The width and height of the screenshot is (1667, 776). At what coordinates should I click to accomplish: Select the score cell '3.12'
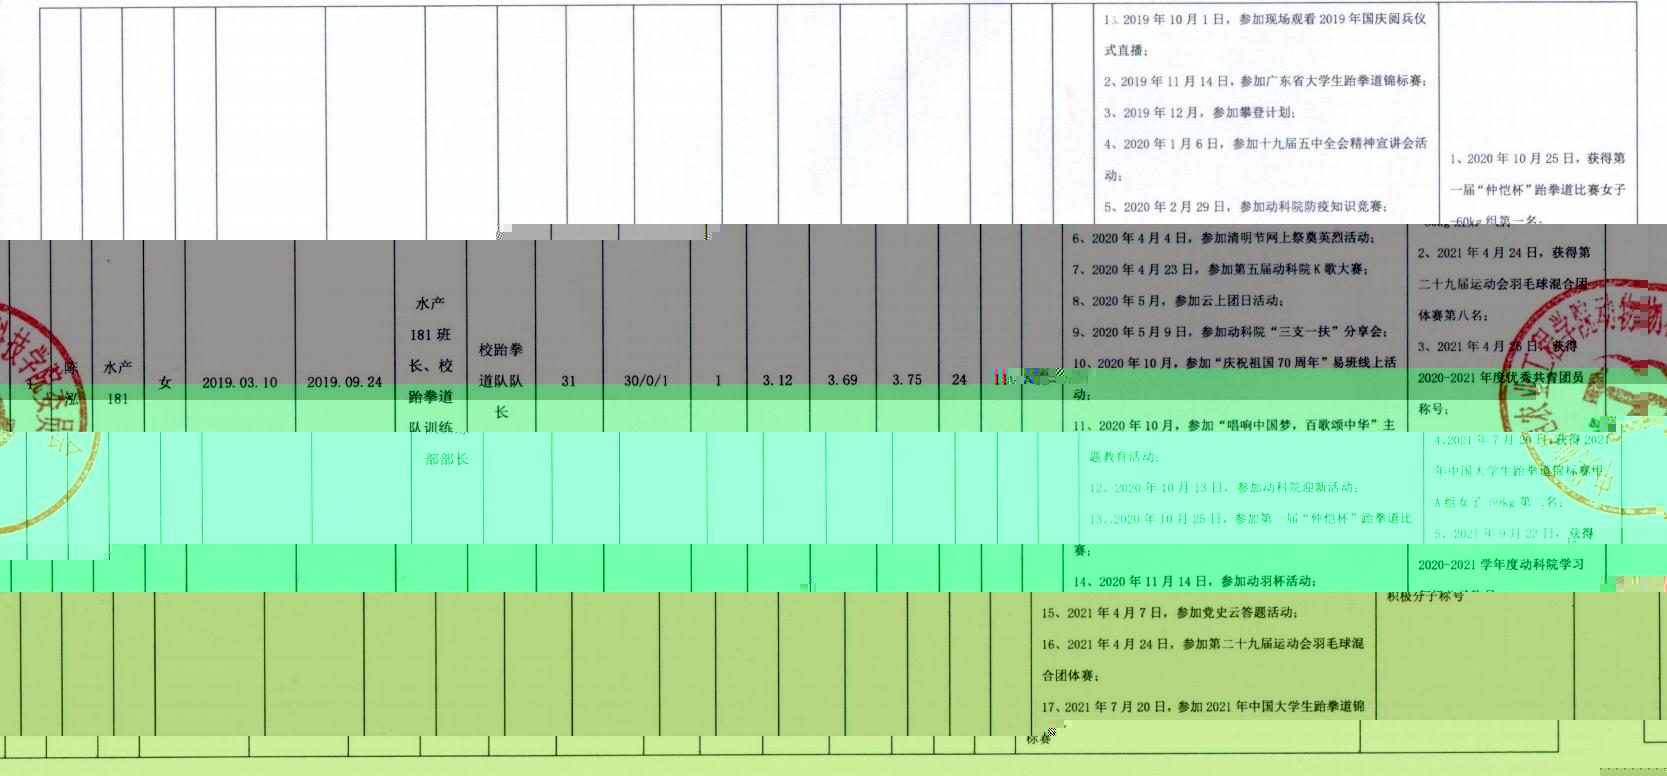[777, 380]
